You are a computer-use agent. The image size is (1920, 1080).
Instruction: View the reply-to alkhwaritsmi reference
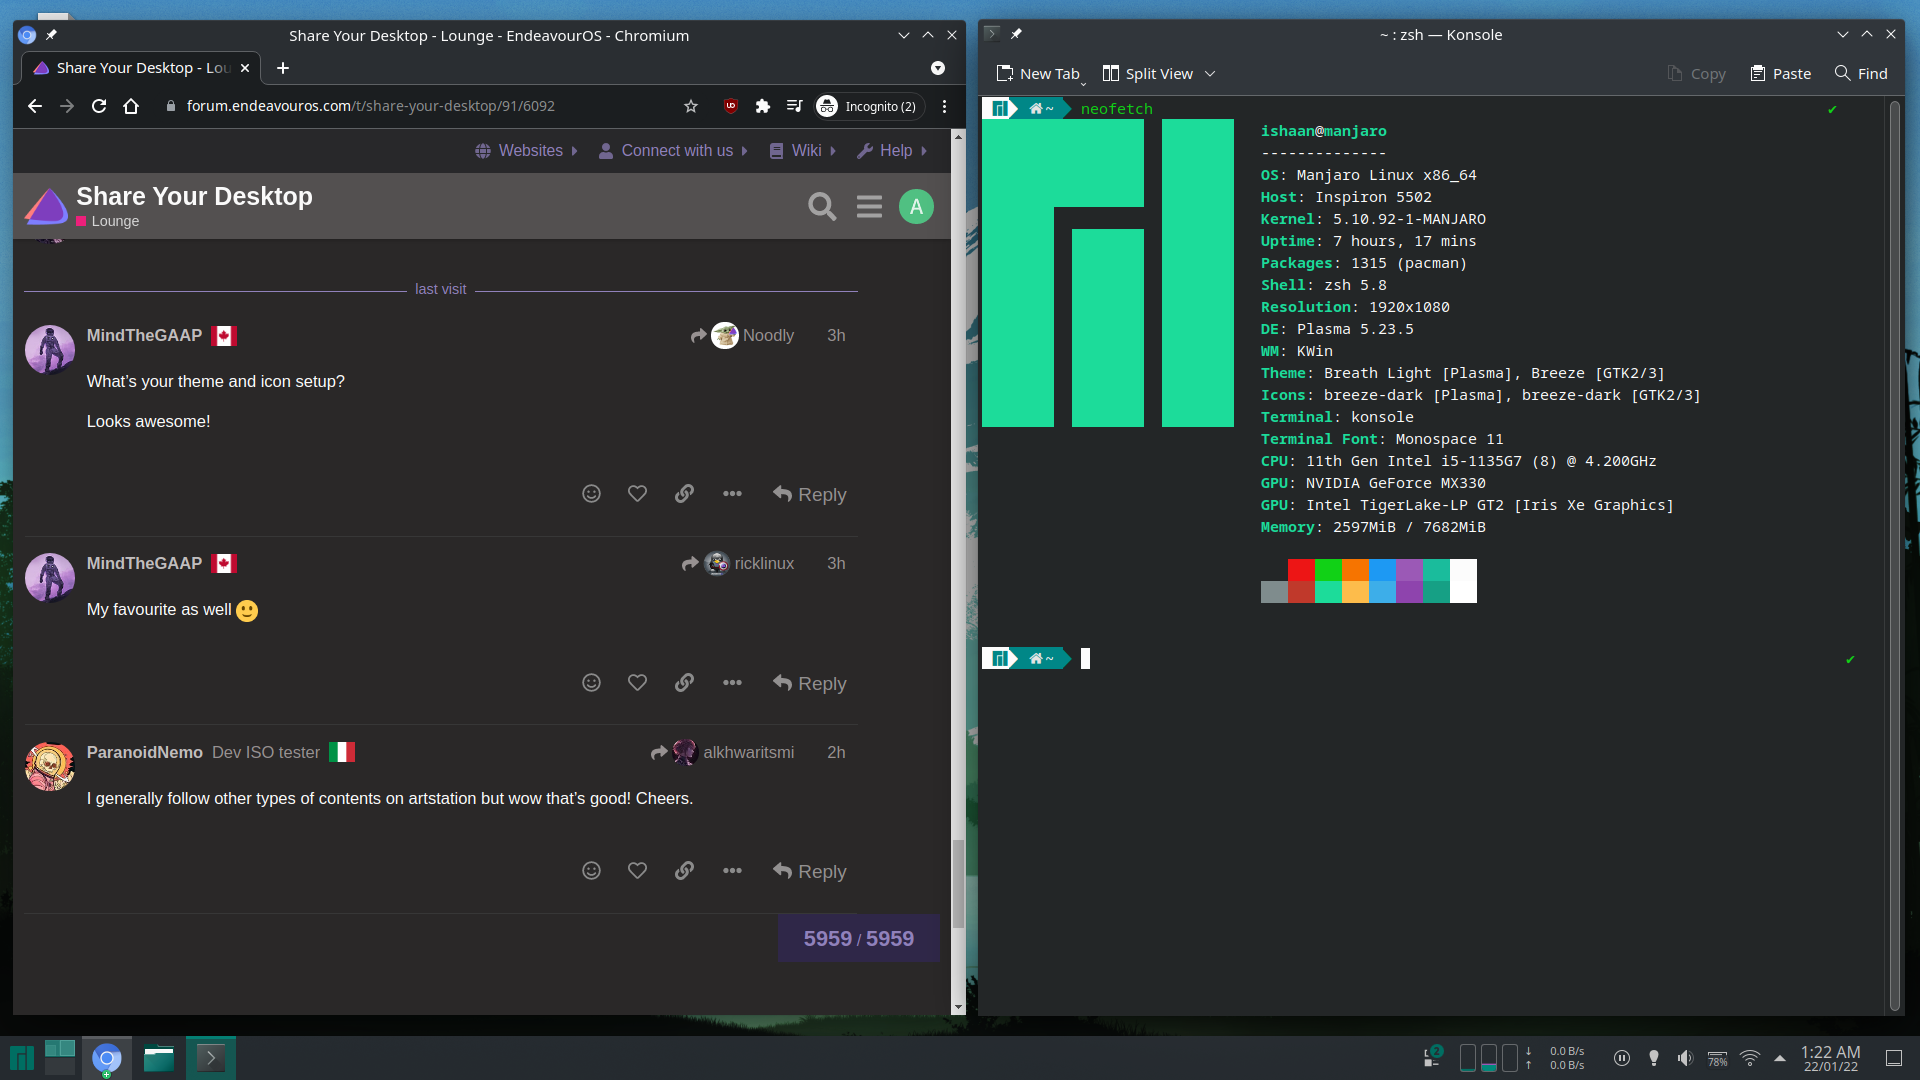722,752
